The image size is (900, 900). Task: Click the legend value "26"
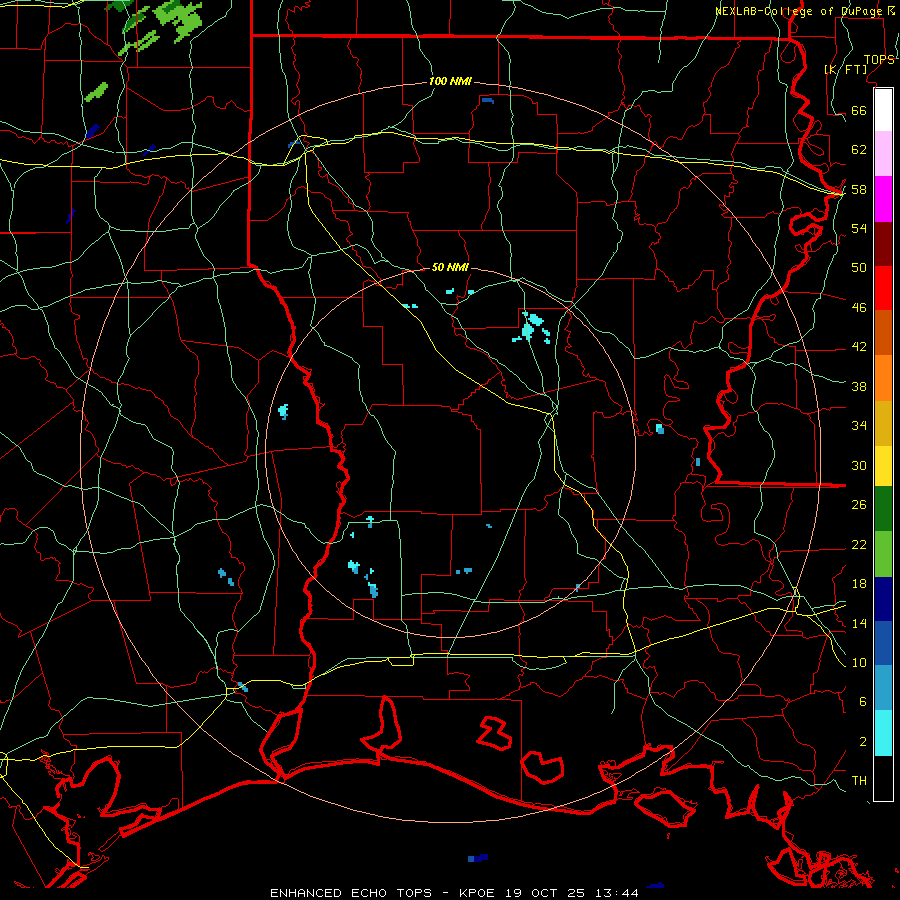(x=859, y=505)
